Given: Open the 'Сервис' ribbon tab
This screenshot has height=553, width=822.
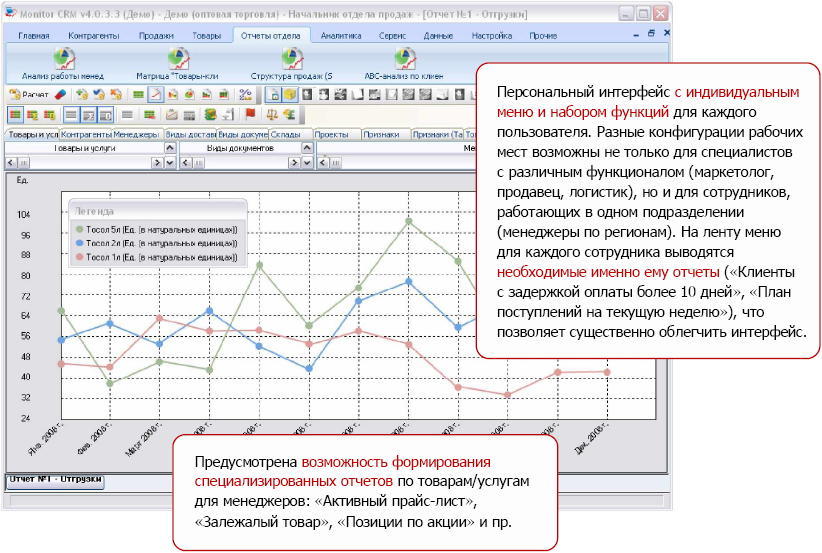Looking at the screenshot, I should coord(392,36).
